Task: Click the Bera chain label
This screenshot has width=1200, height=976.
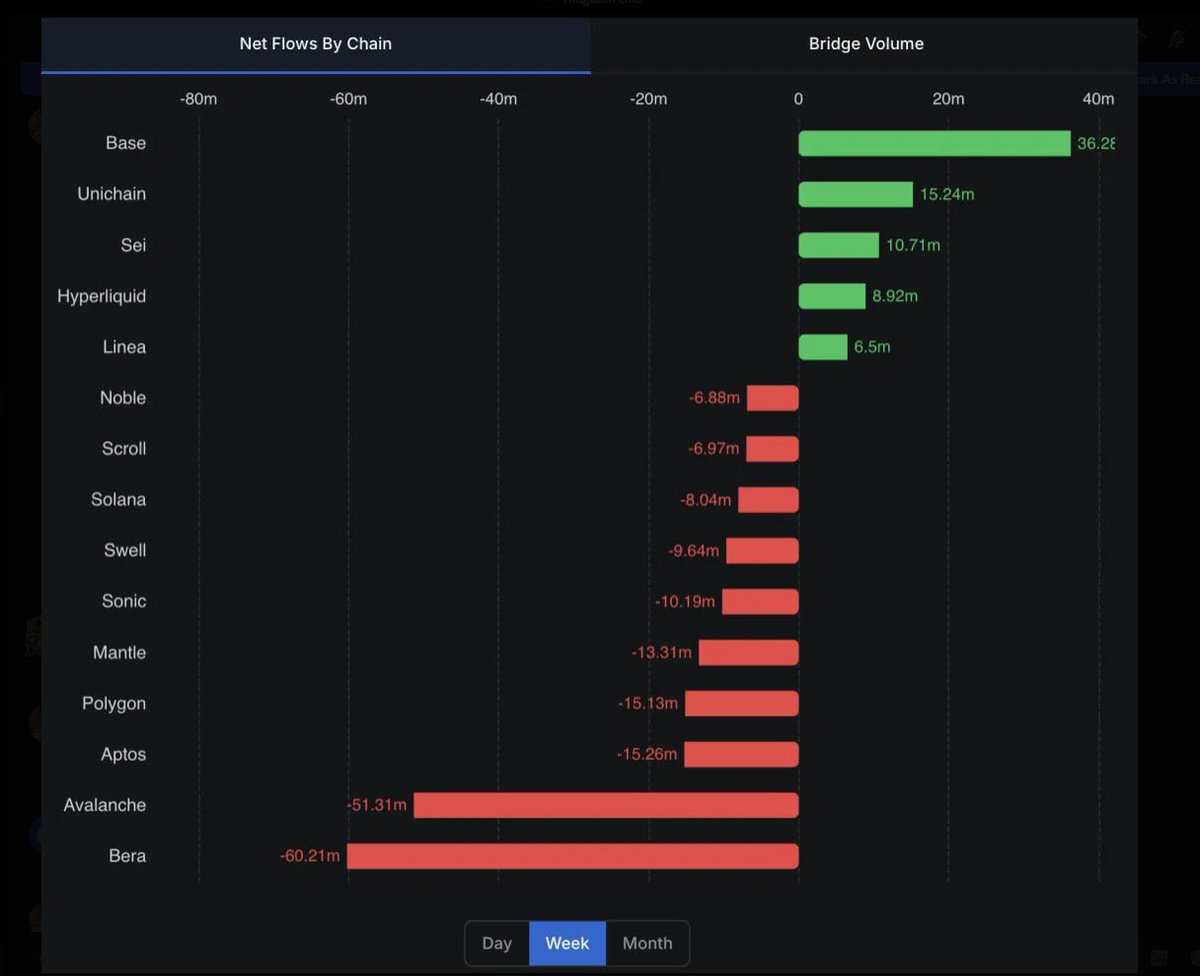Action: point(127,856)
